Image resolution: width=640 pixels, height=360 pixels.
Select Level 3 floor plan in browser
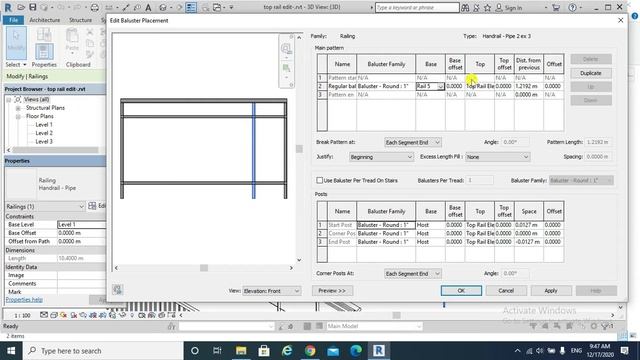(x=44, y=141)
